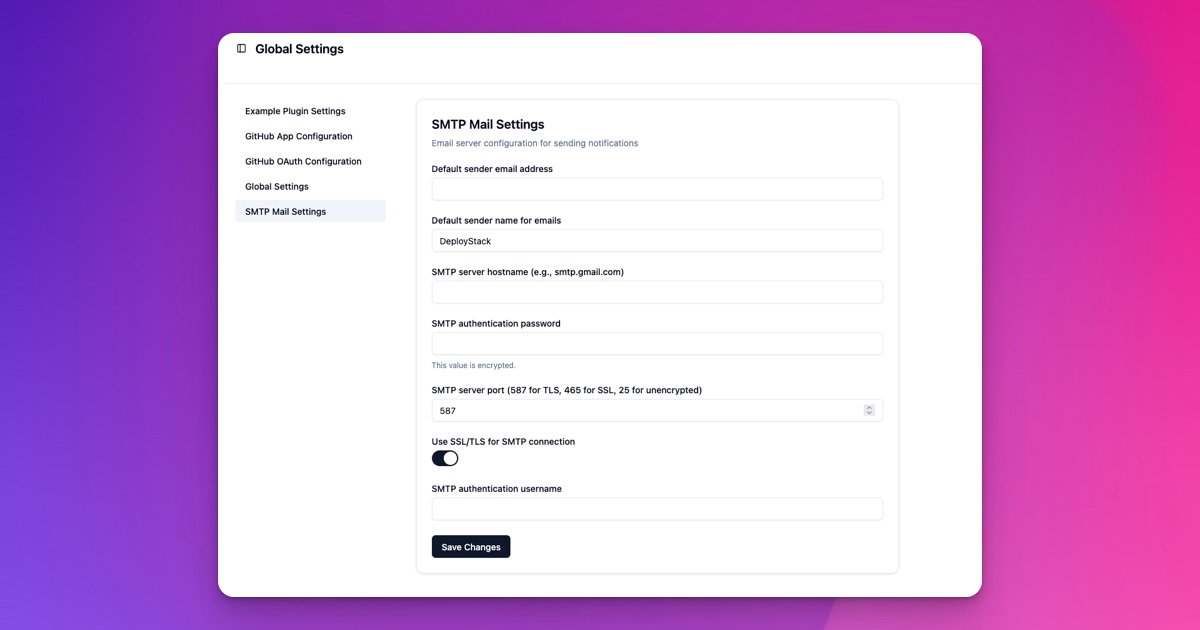
Task: Increment SMTP port with up arrow
Action: [x=869, y=407]
